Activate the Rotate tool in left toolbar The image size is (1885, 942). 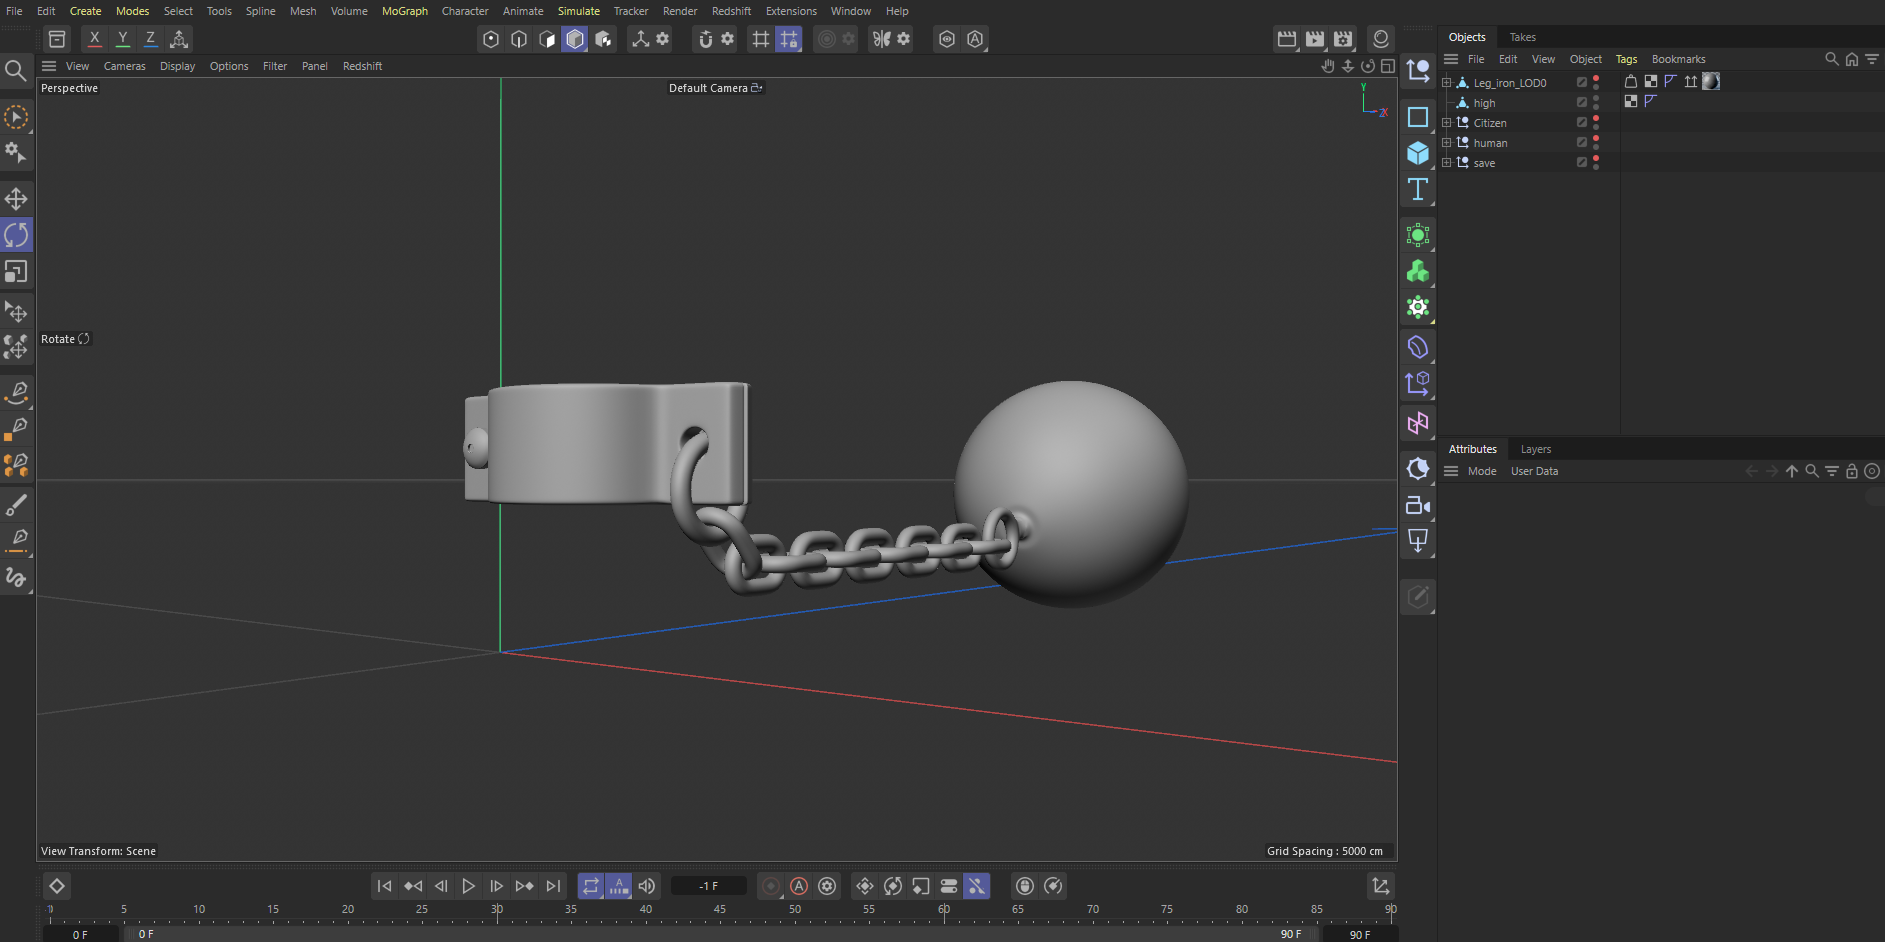click(x=16, y=235)
